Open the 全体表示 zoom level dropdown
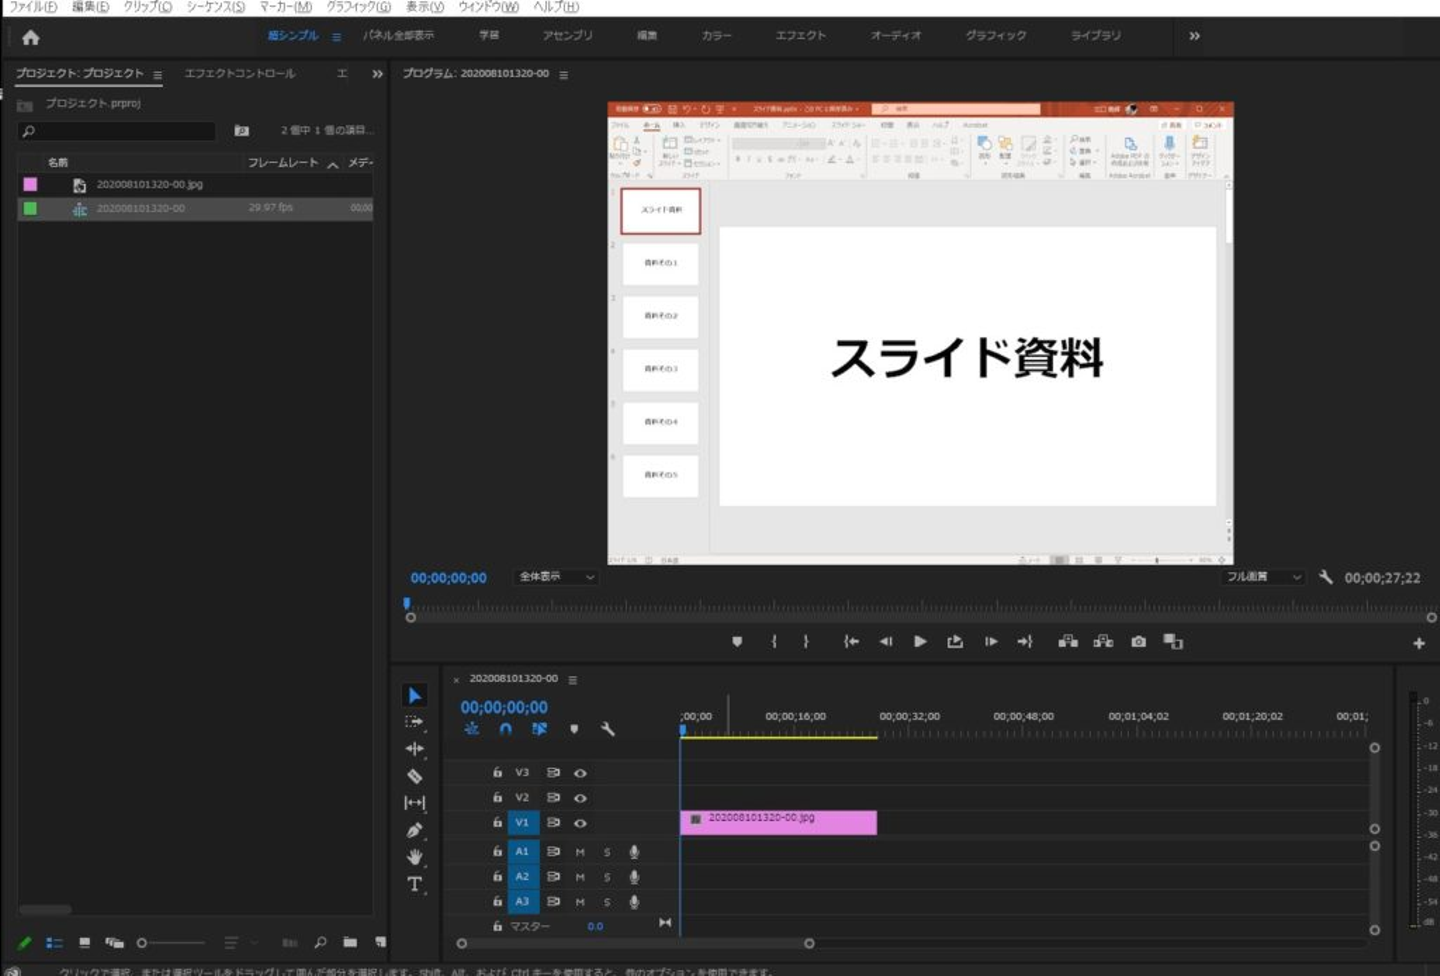This screenshot has width=1440, height=976. point(556,577)
